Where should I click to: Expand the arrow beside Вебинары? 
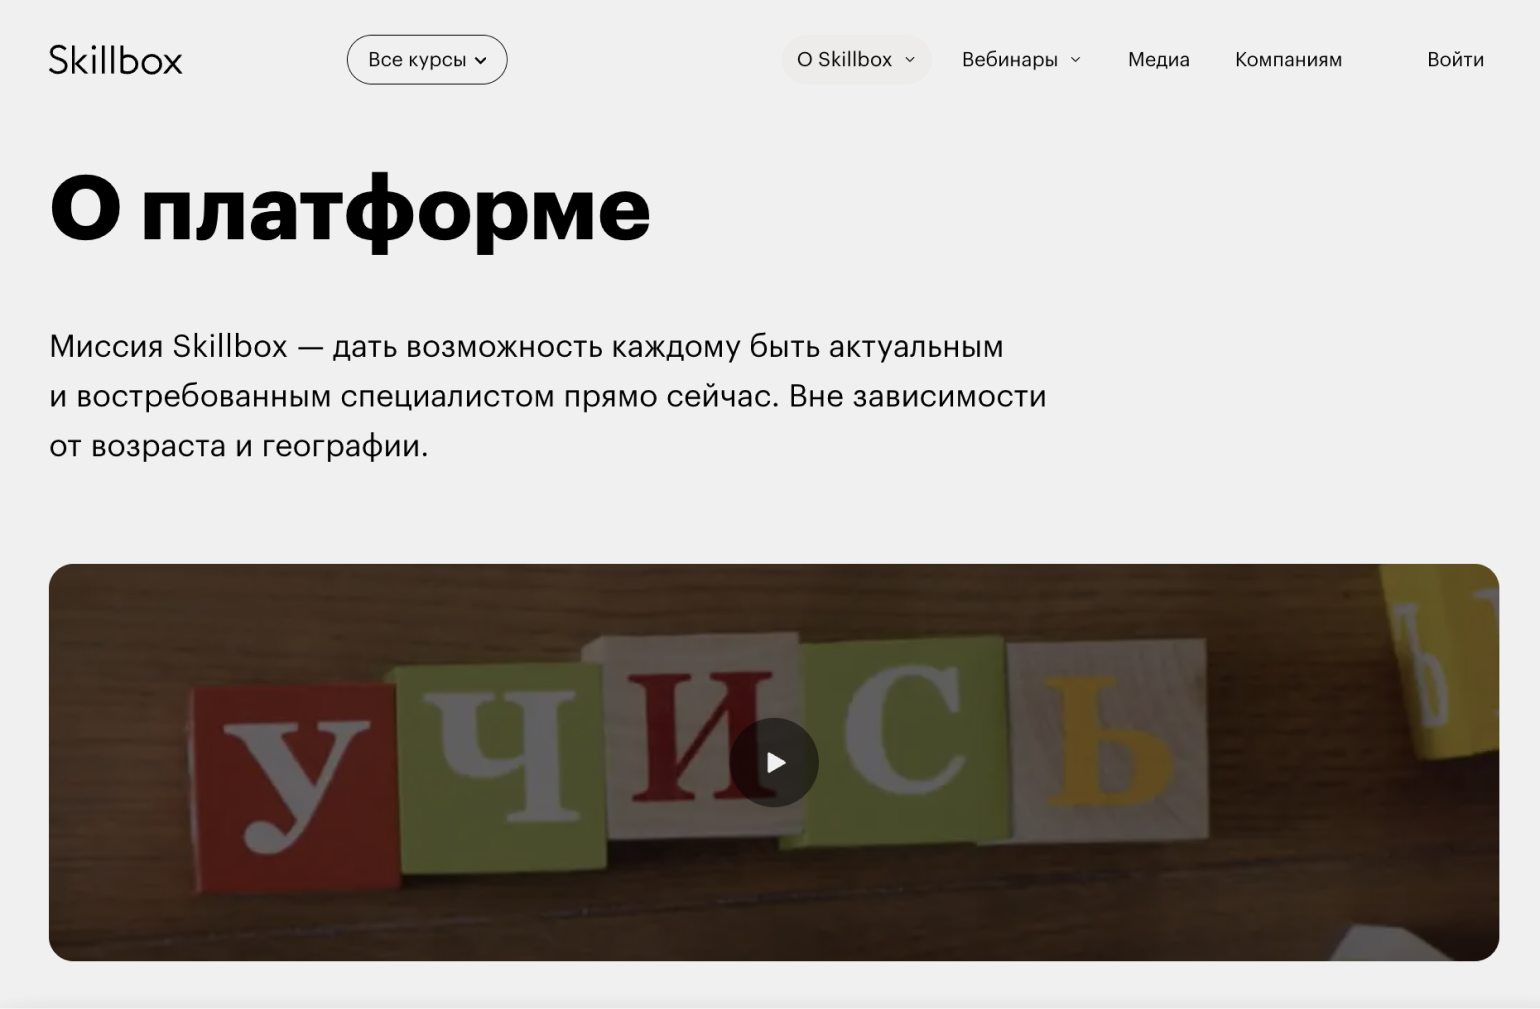1076,60
